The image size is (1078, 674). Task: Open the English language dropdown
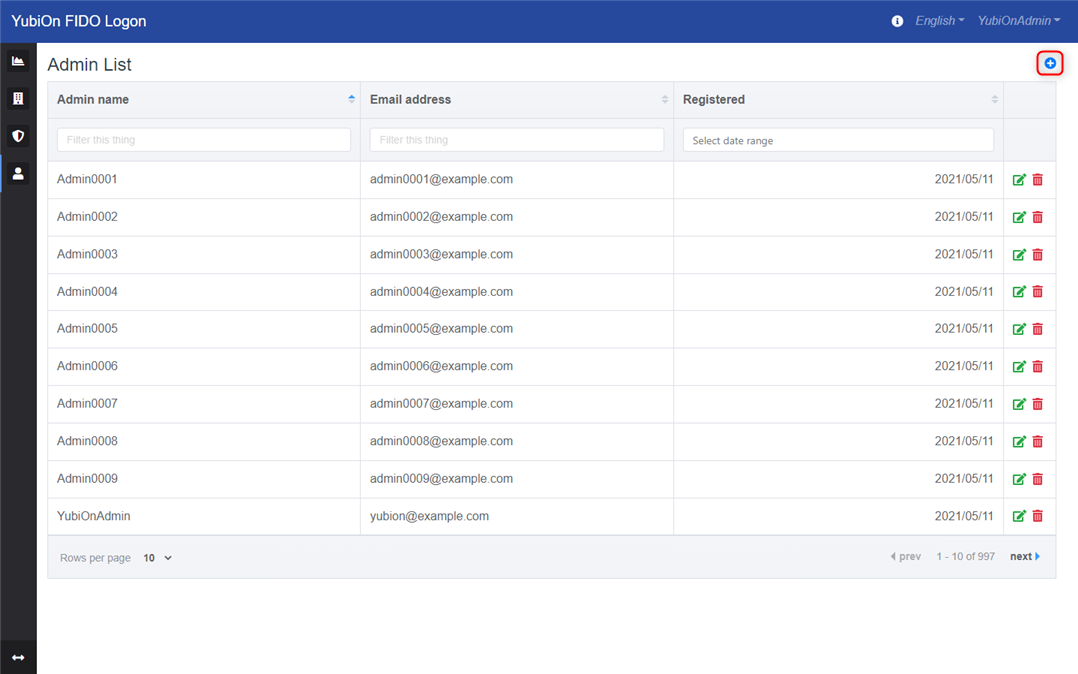pyautogui.click(x=939, y=21)
